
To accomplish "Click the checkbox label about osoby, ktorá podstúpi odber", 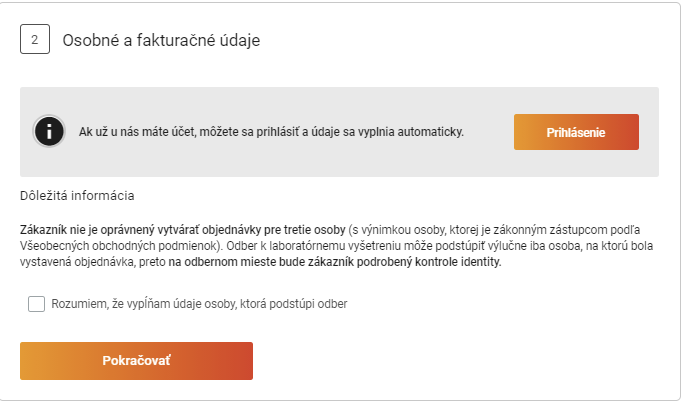I will (x=199, y=304).
